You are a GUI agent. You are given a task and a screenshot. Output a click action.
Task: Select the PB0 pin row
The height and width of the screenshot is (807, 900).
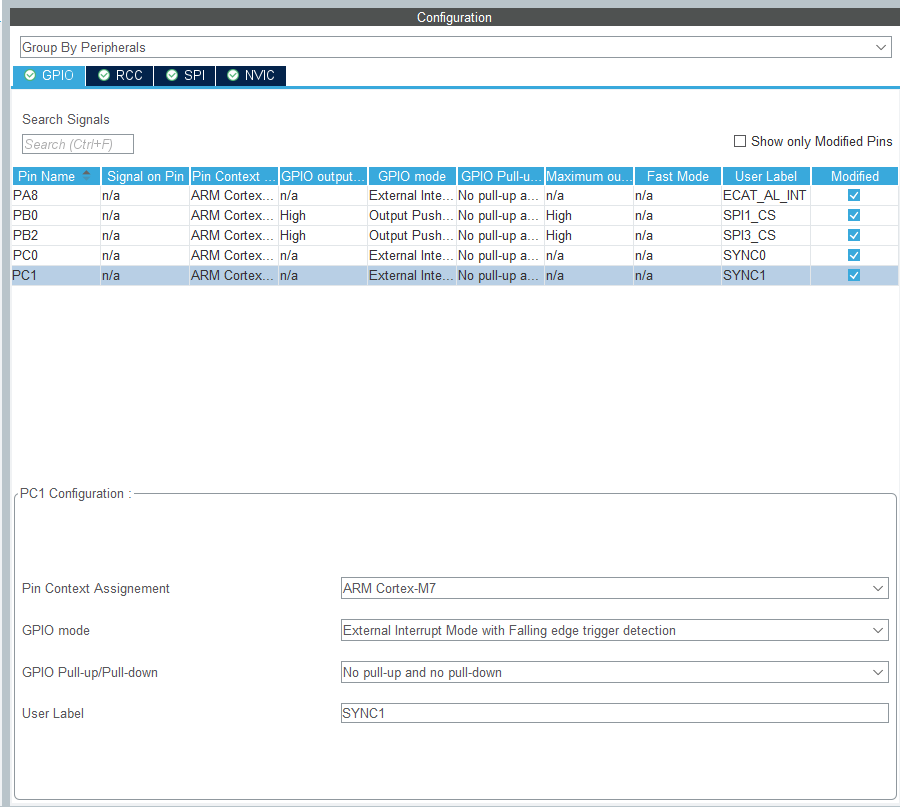coord(455,215)
